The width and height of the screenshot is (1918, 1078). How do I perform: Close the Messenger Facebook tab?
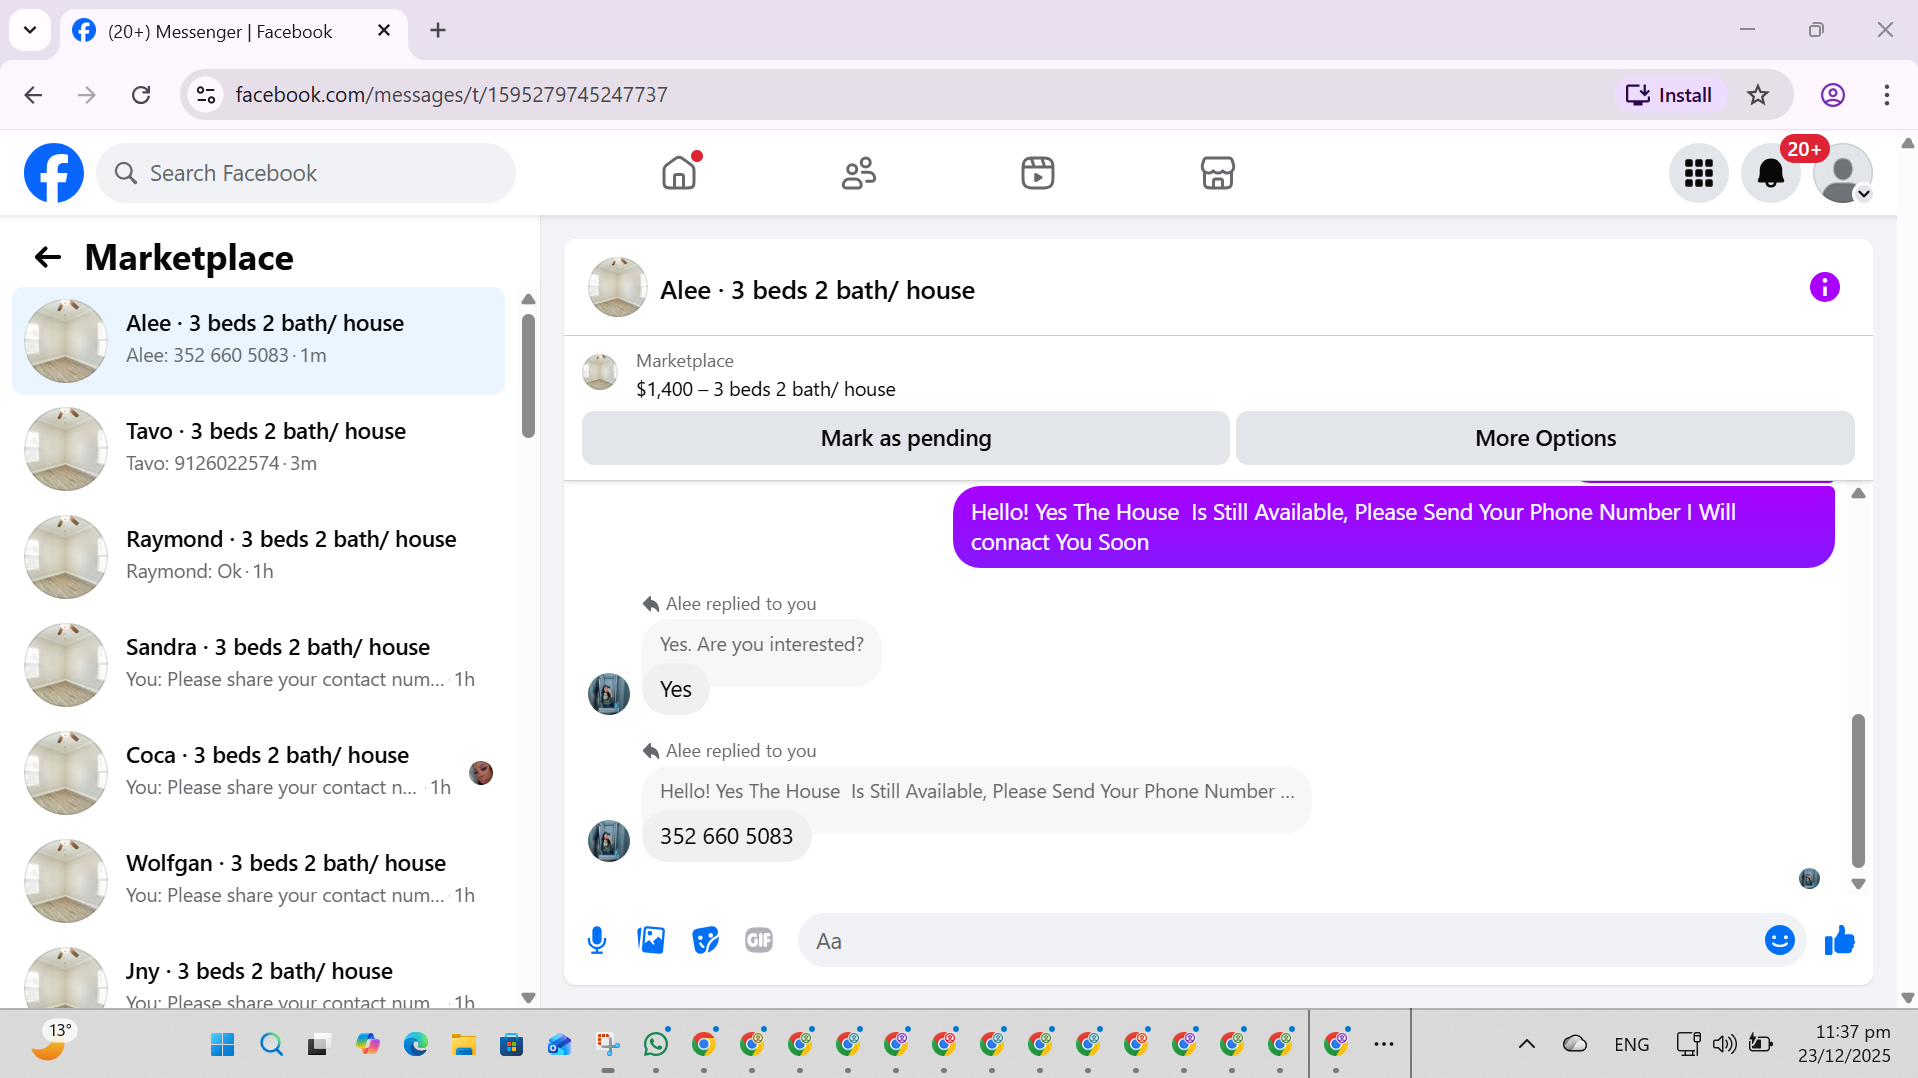coord(383,30)
